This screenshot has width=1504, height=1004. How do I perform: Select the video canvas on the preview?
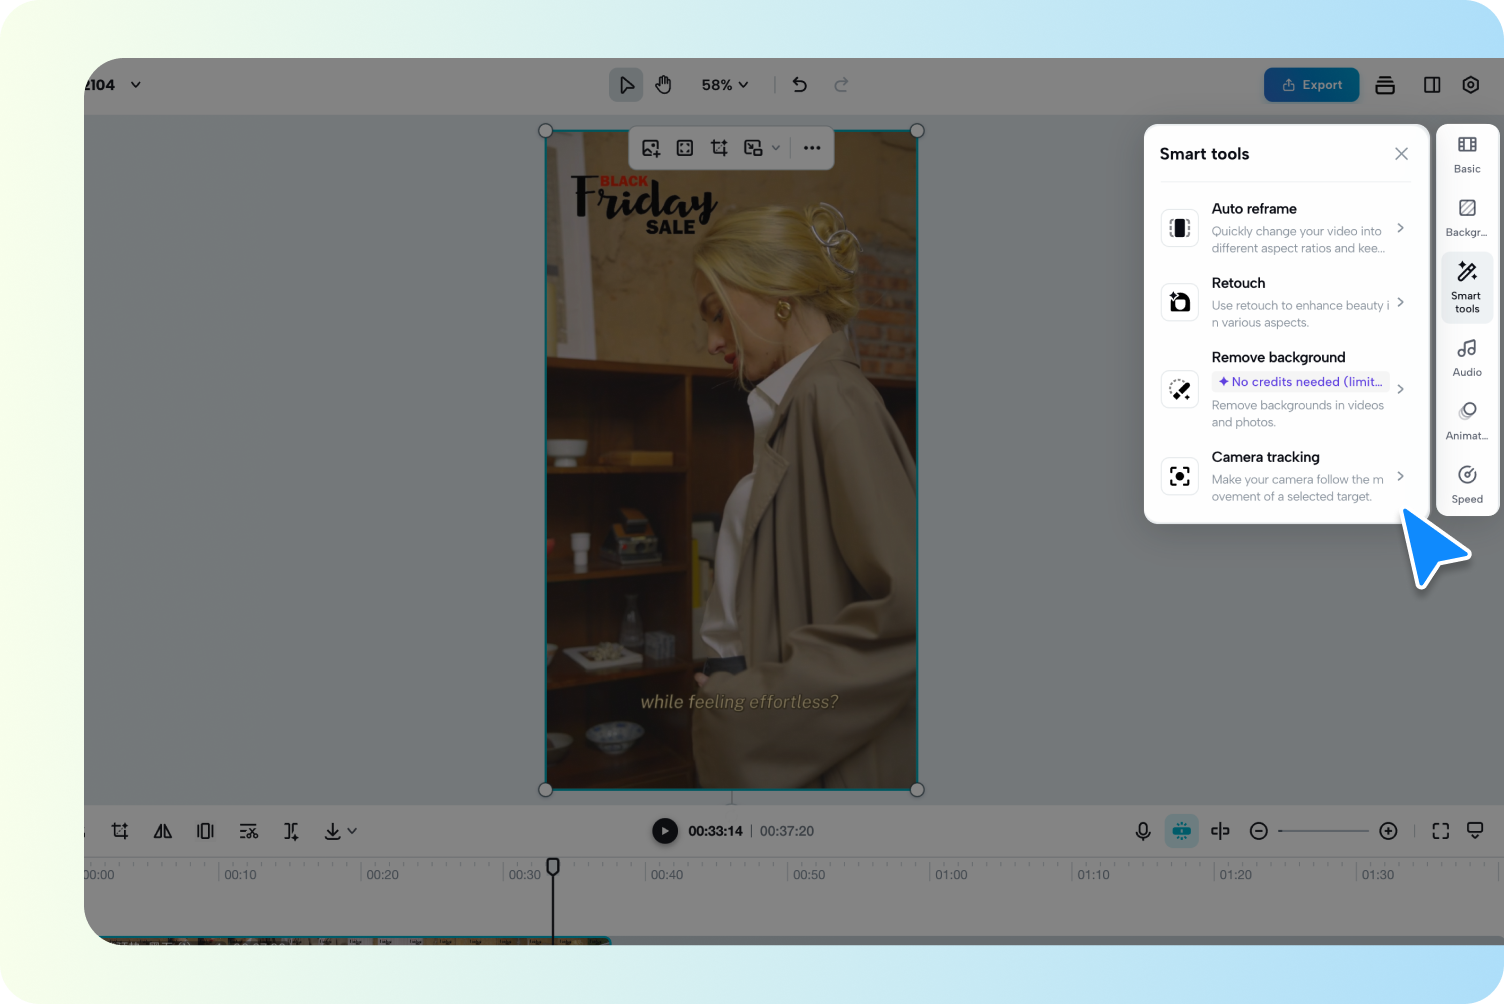[x=731, y=460]
